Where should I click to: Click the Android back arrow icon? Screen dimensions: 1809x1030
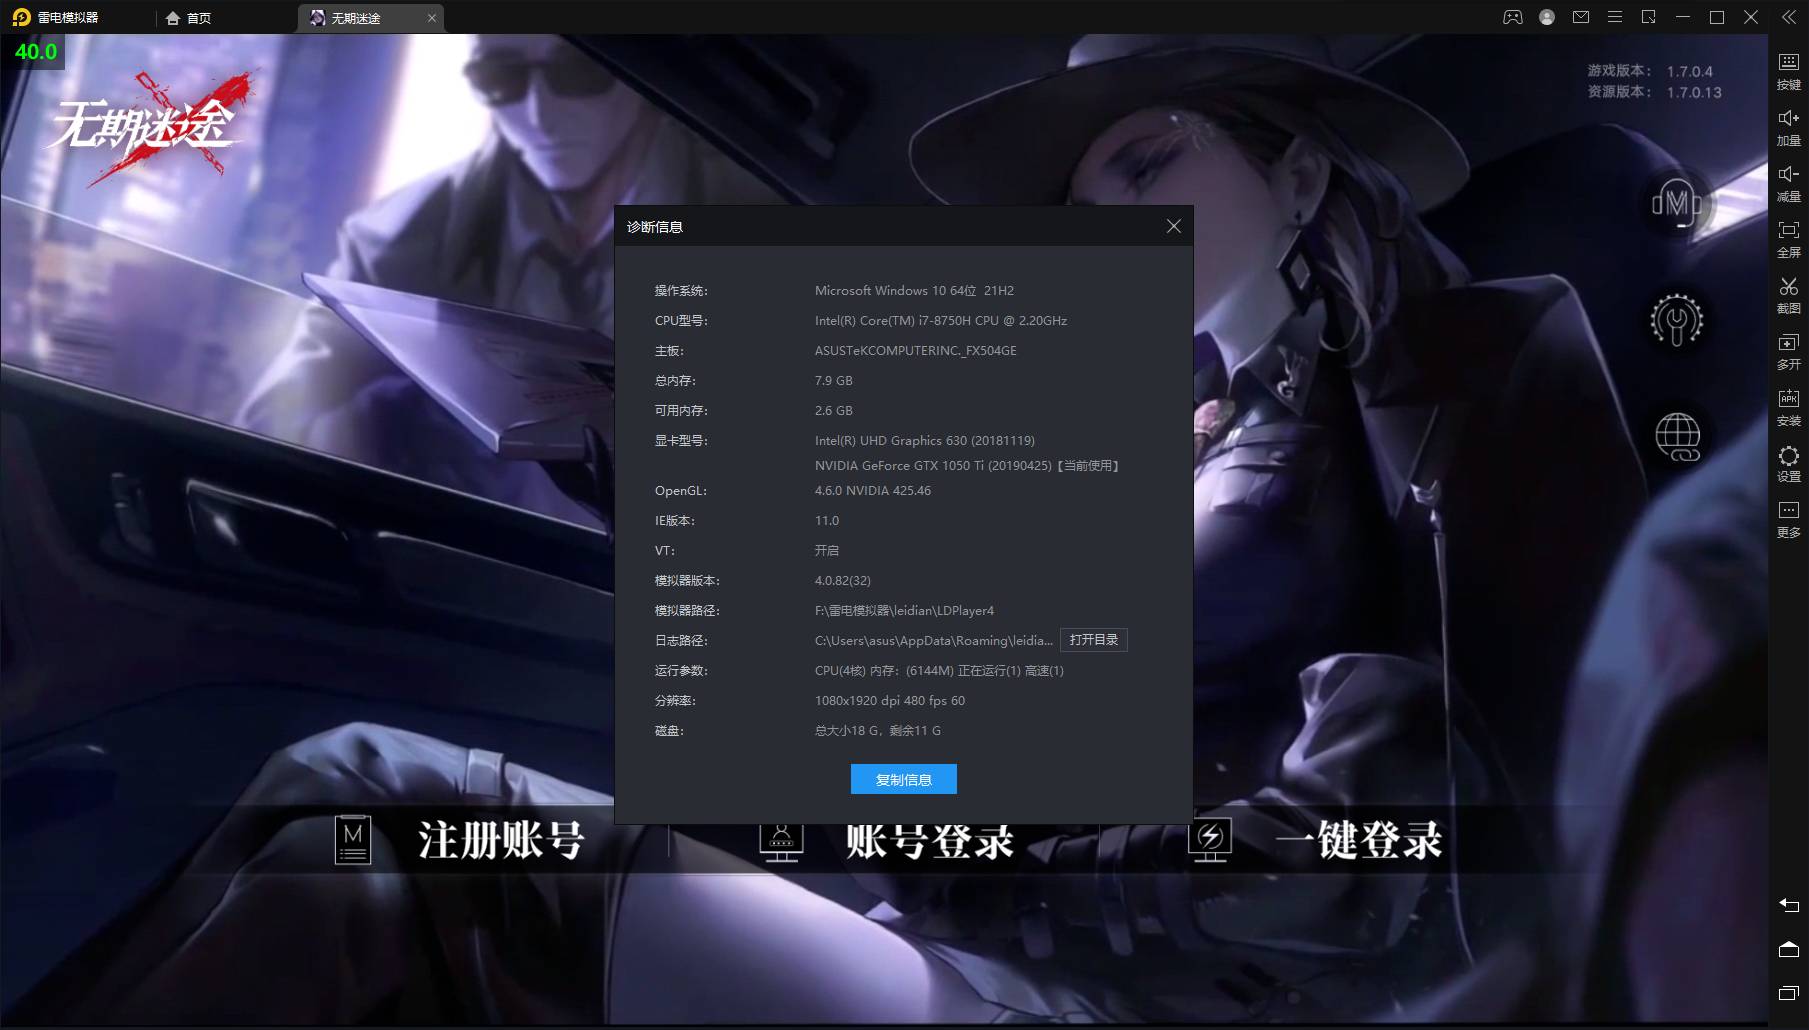point(1788,905)
